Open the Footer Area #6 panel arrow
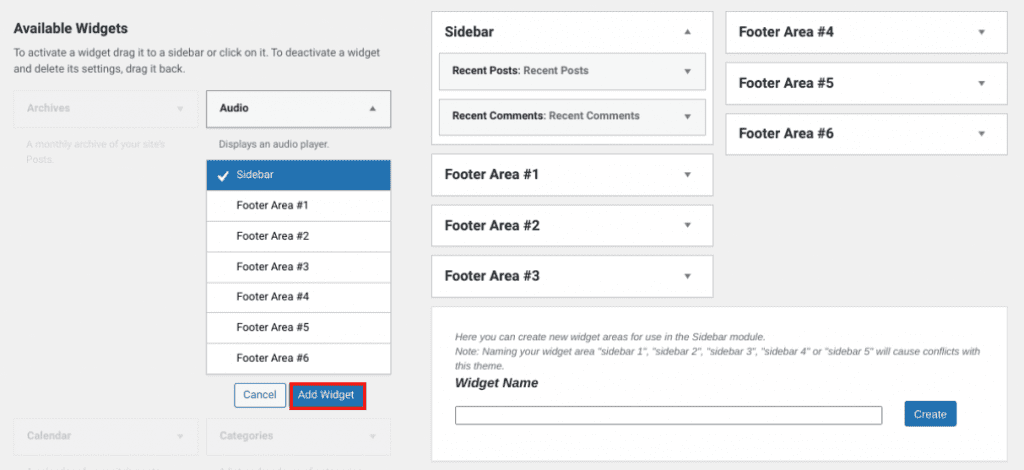Image resolution: width=1024 pixels, height=470 pixels. 982,133
